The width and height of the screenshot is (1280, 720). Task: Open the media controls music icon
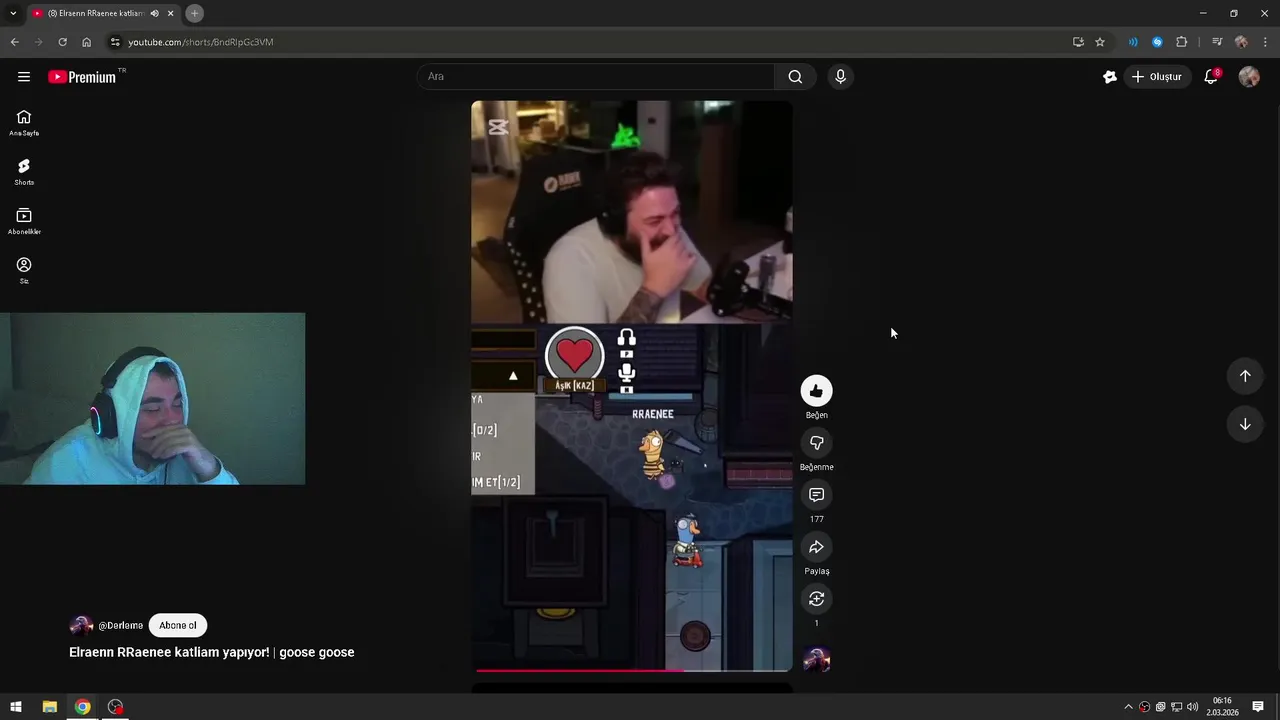pyautogui.click(x=1216, y=42)
